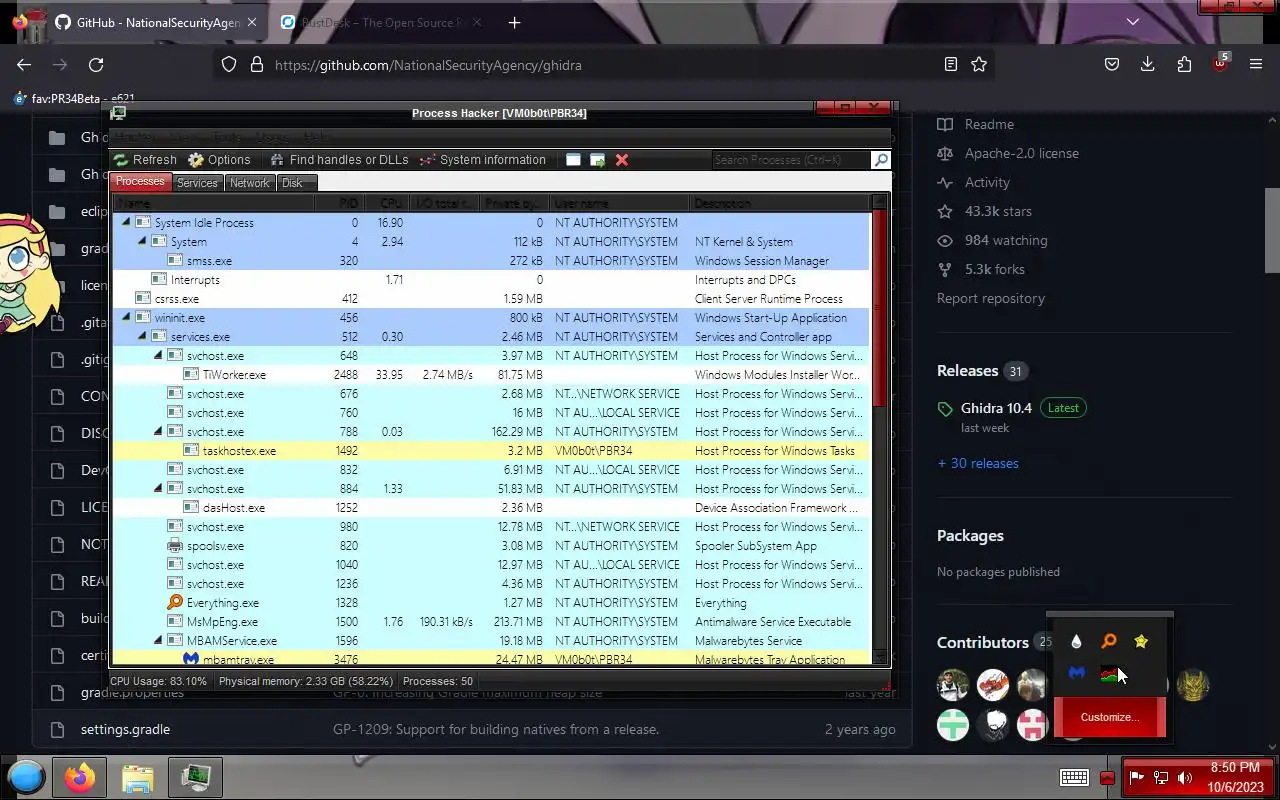1280x800 pixels.
Task: Collapse the MBAMService.exe tree node
Action: click(x=158, y=641)
